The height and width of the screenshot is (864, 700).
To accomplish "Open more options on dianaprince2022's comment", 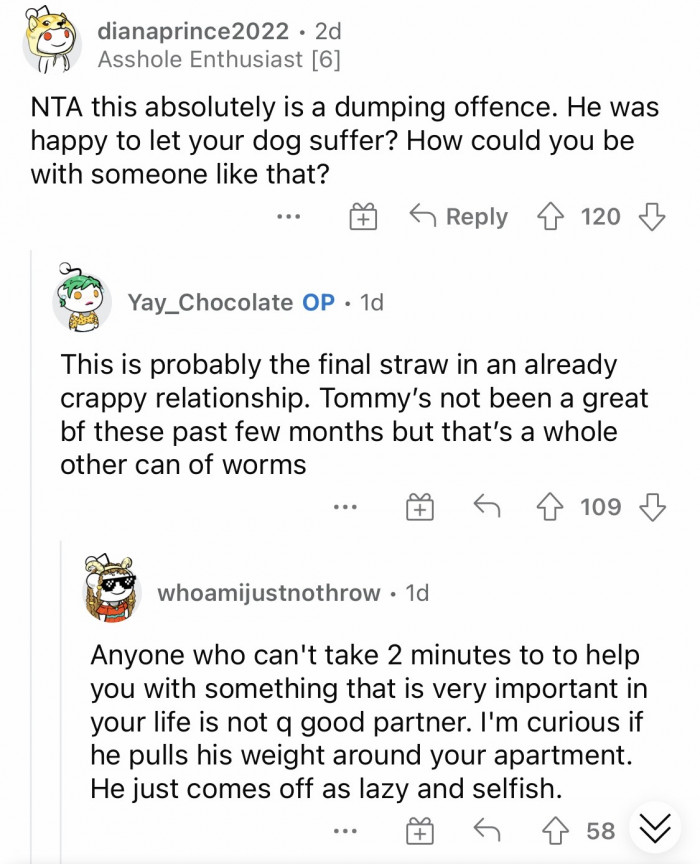I will click(x=290, y=217).
